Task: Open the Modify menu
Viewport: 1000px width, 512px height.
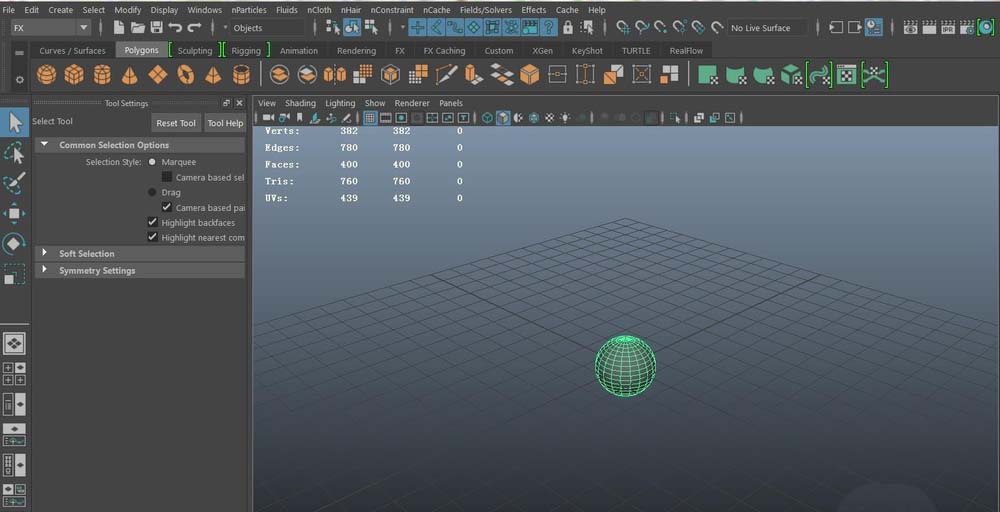Action: (x=128, y=10)
